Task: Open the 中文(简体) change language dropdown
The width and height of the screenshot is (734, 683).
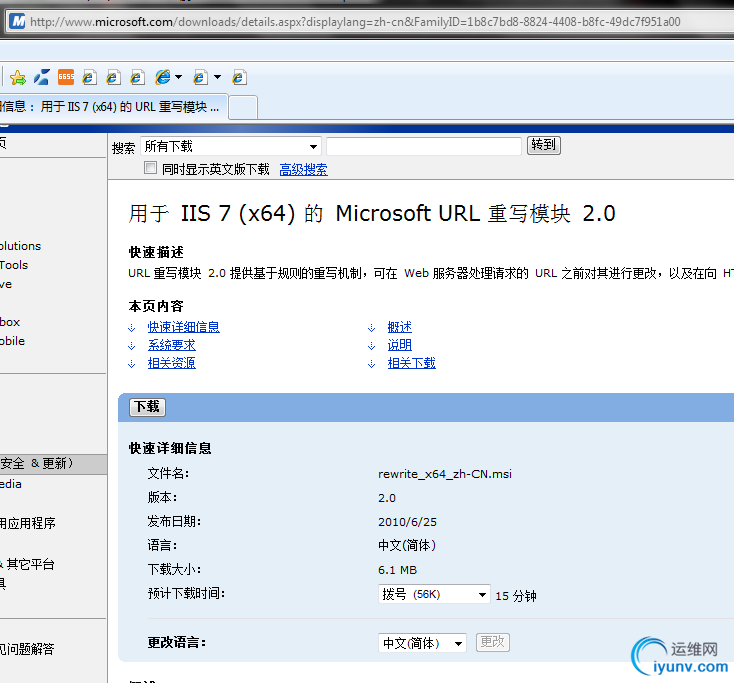Action: coord(422,643)
